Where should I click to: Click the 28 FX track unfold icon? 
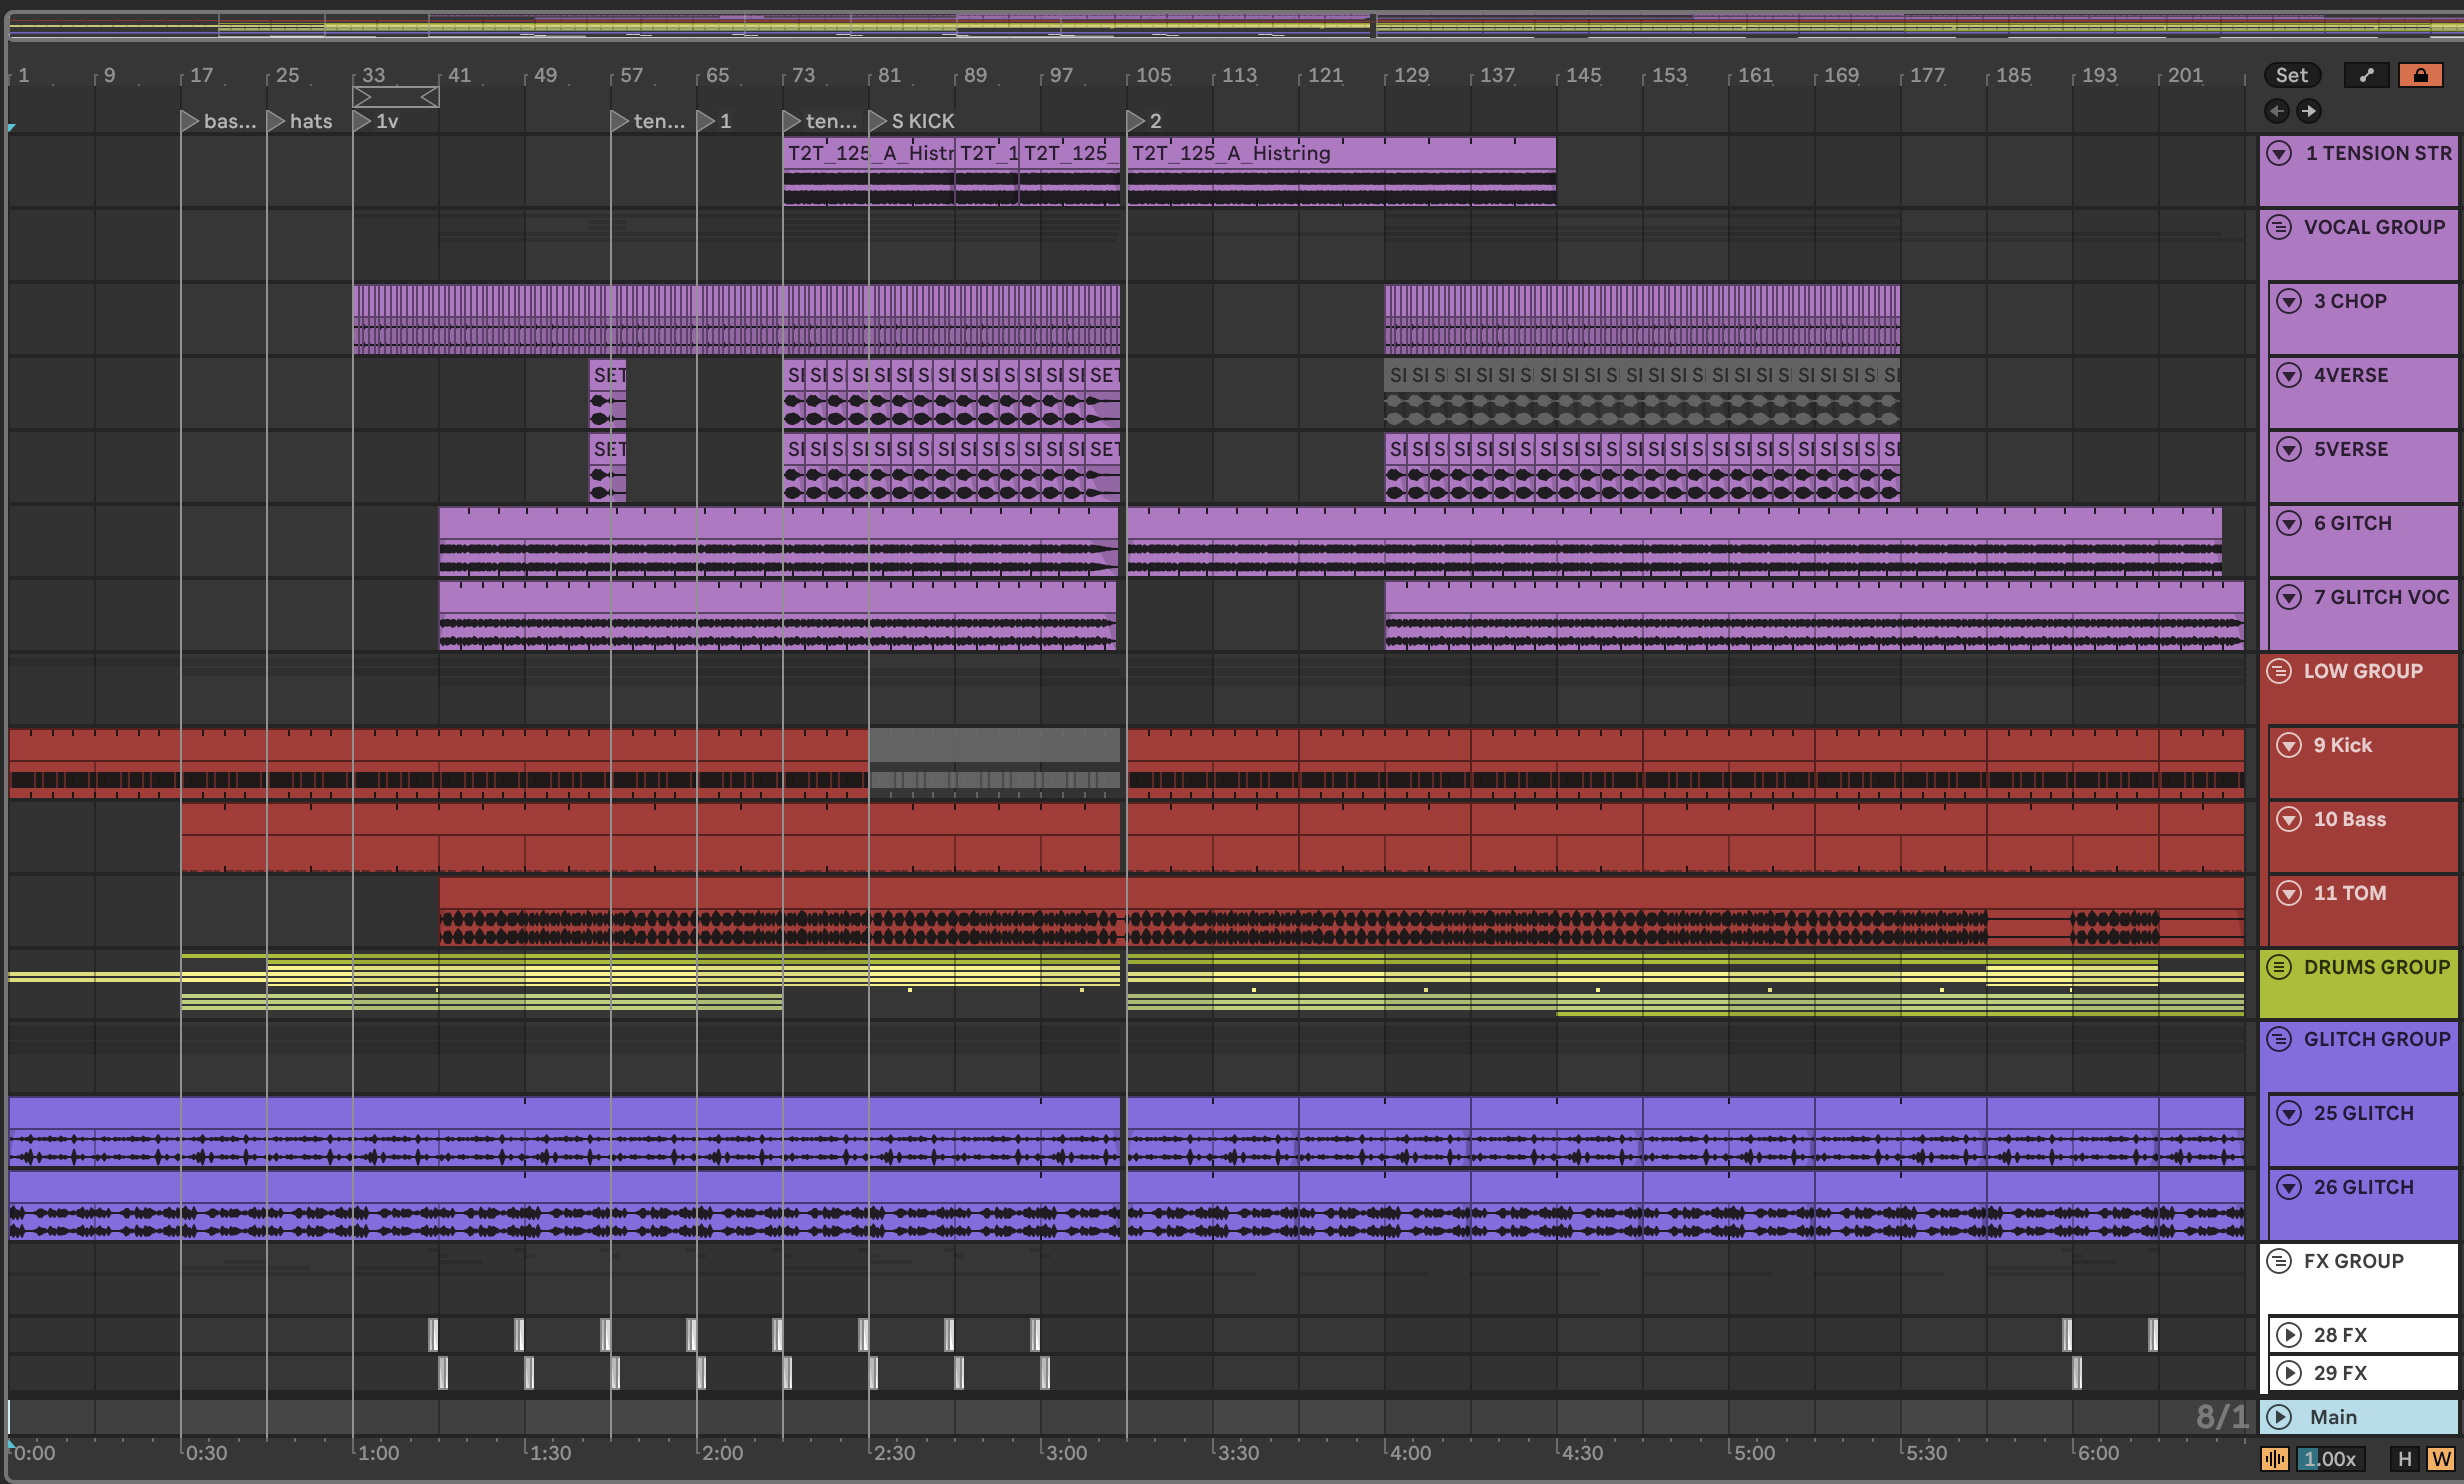(2289, 1335)
